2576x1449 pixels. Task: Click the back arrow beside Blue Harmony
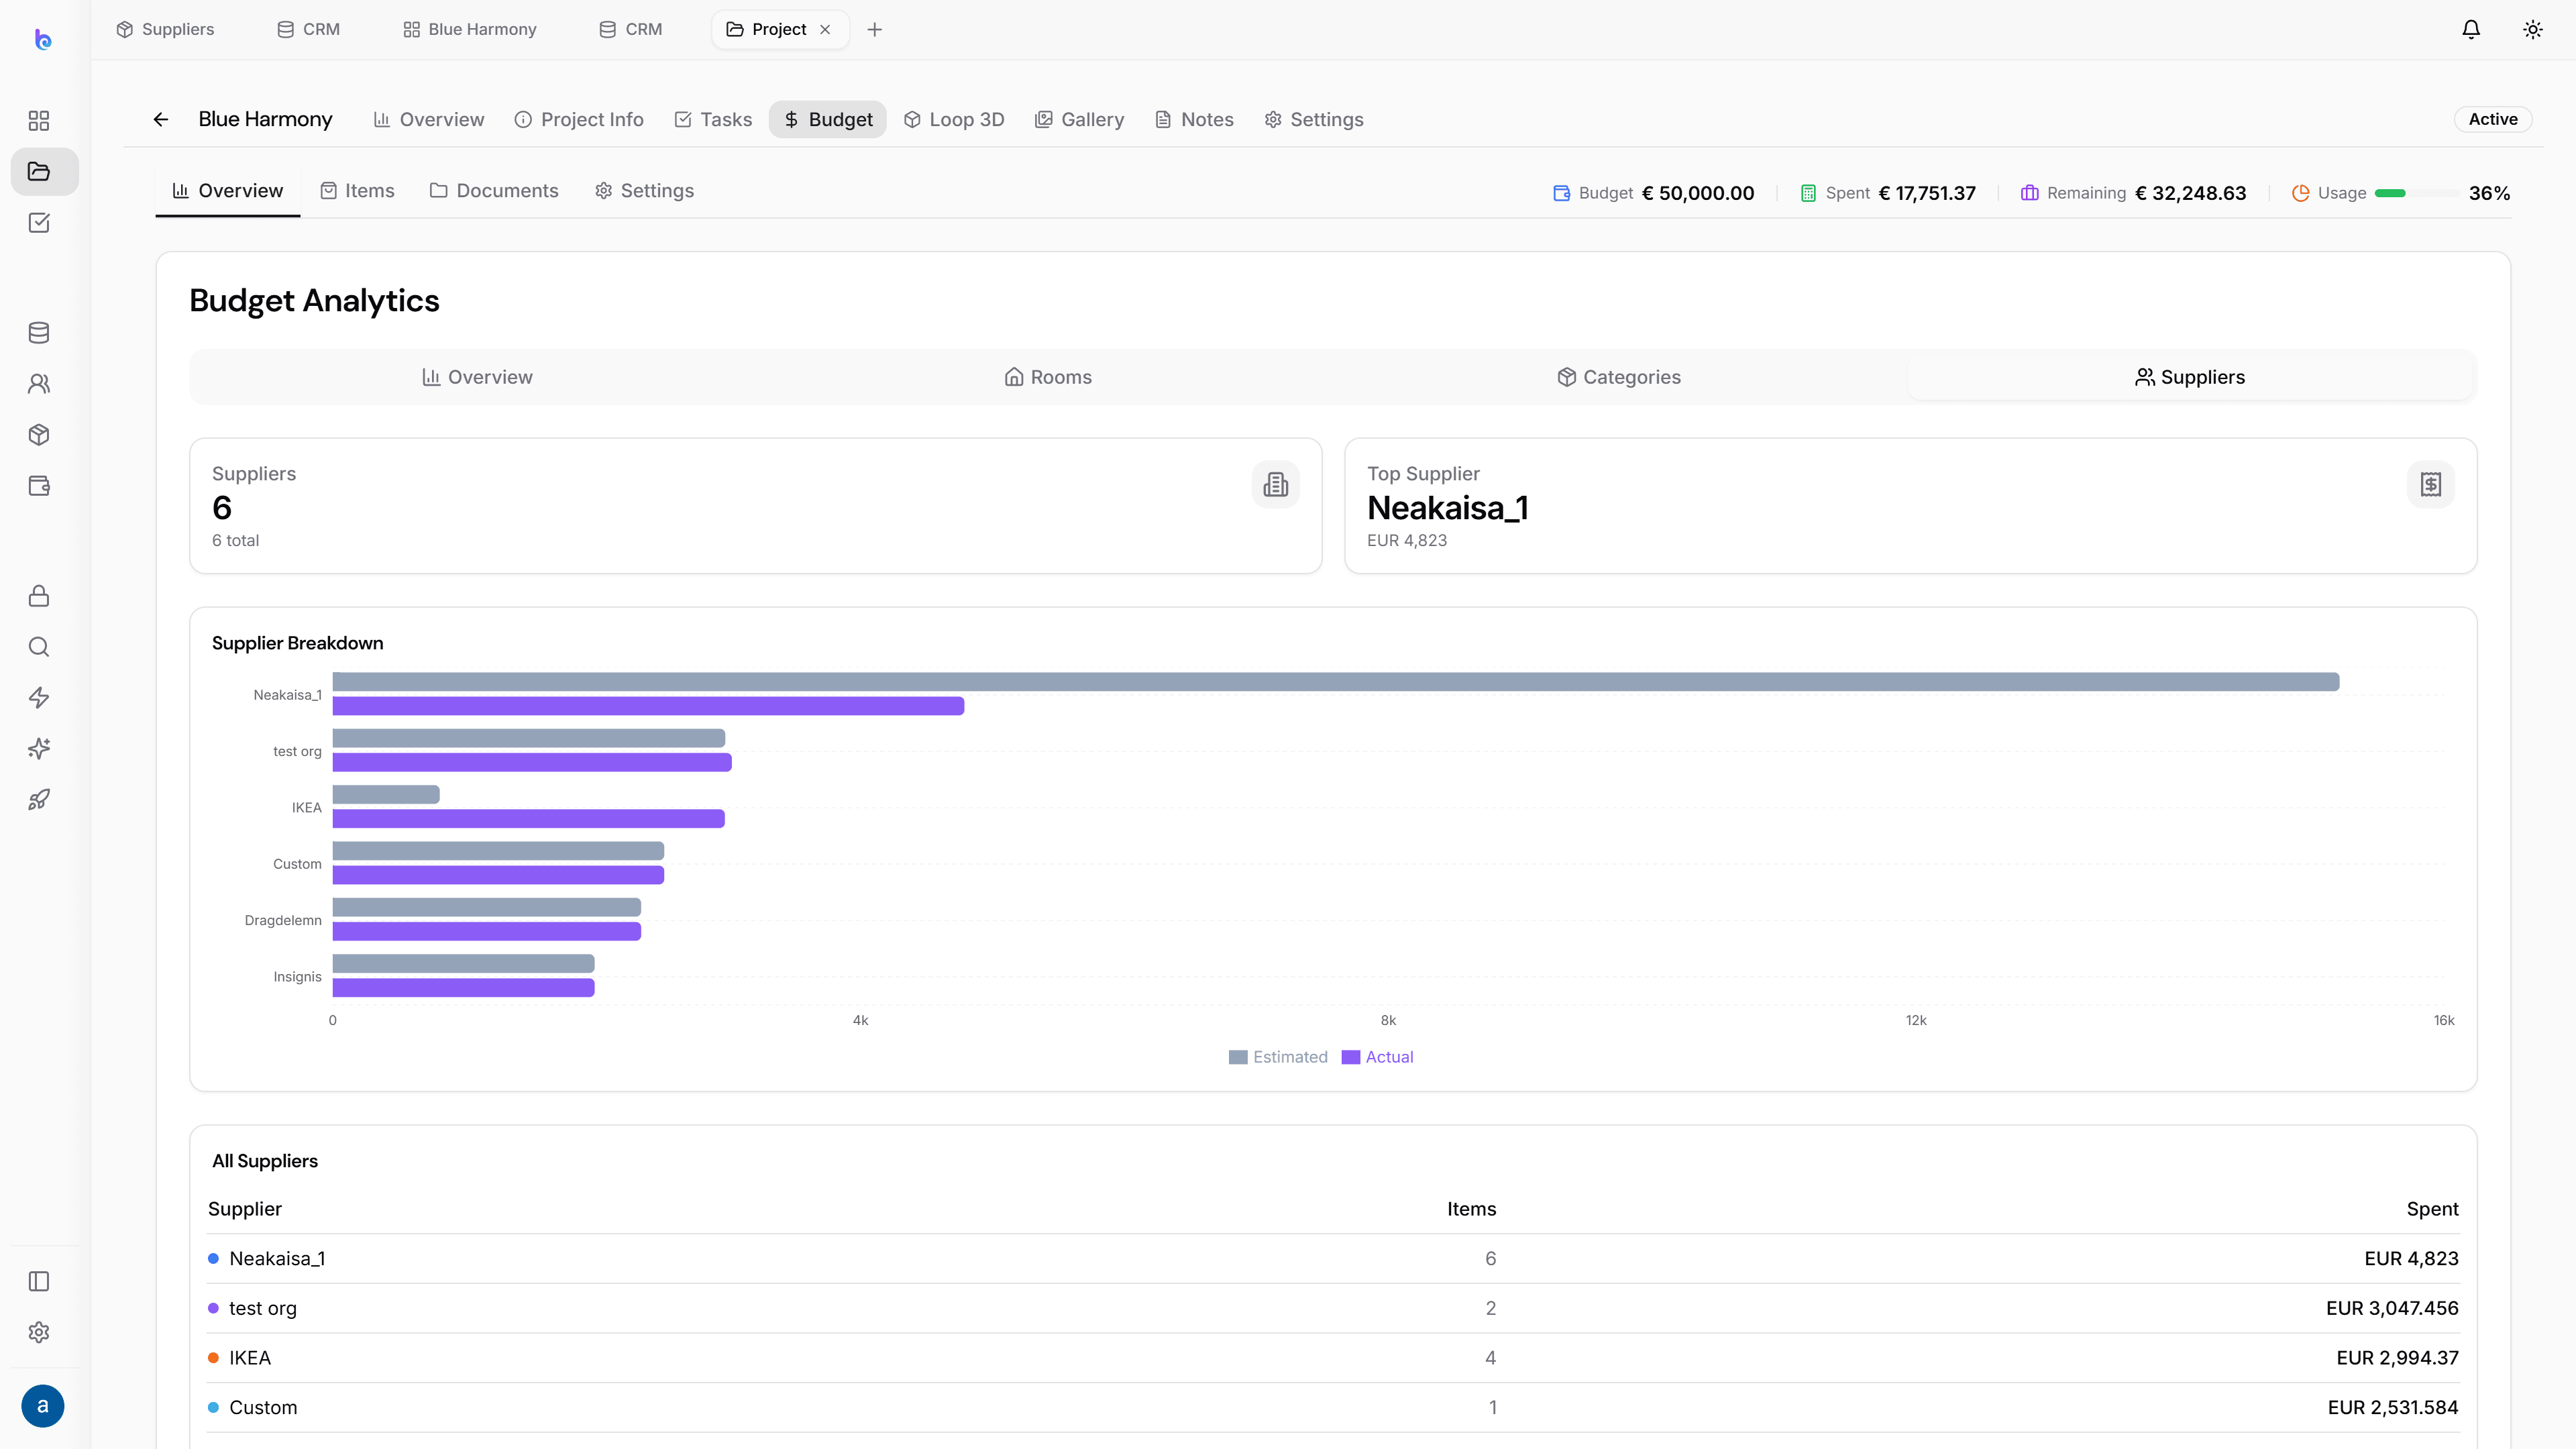point(161,119)
